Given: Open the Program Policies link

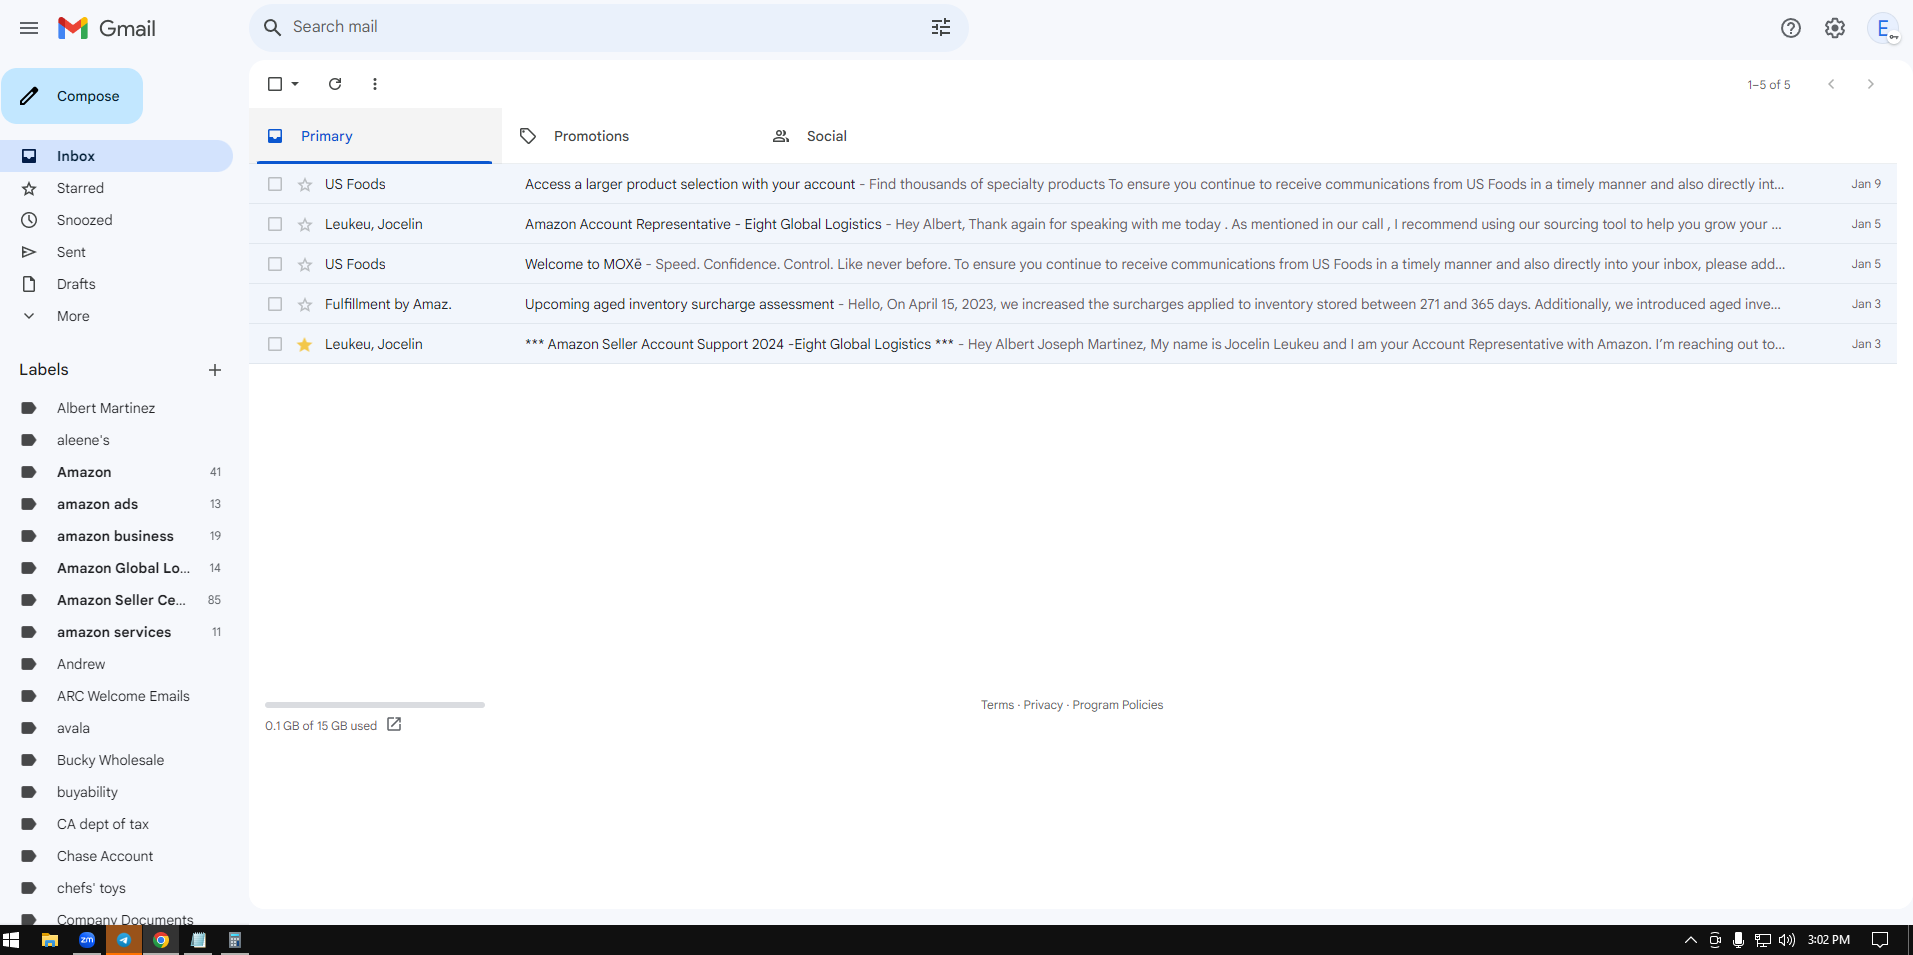Looking at the screenshot, I should 1118,705.
